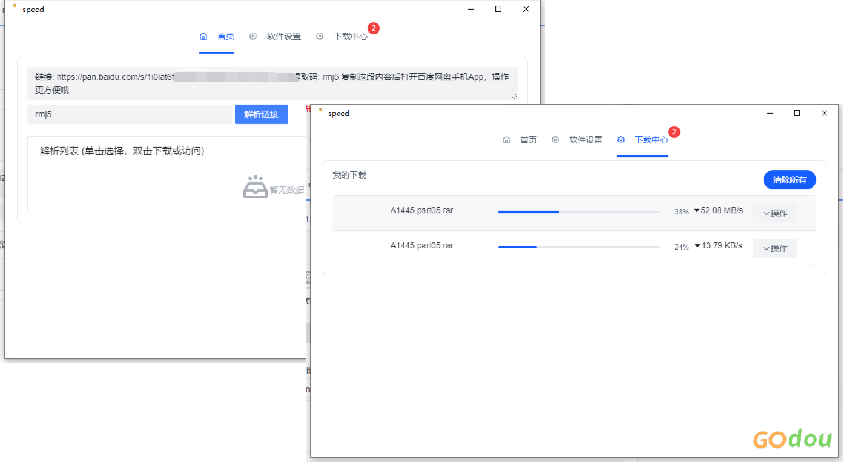843x462 pixels.
Task: Click settings gear icon in back window's tab bar
Action: (x=253, y=37)
